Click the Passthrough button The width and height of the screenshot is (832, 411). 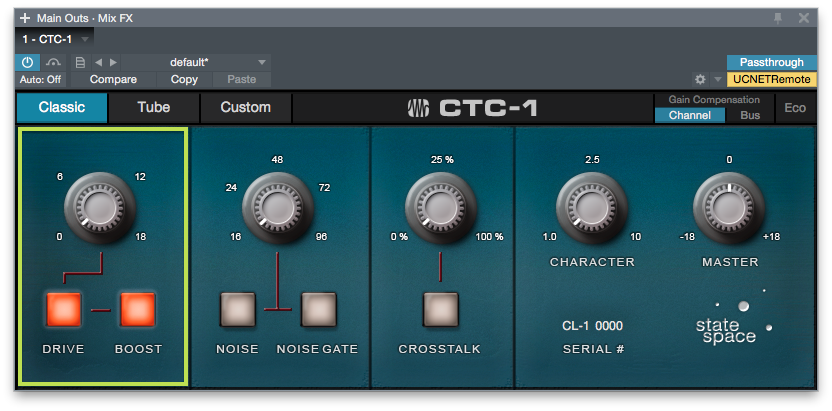[x=772, y=63]
